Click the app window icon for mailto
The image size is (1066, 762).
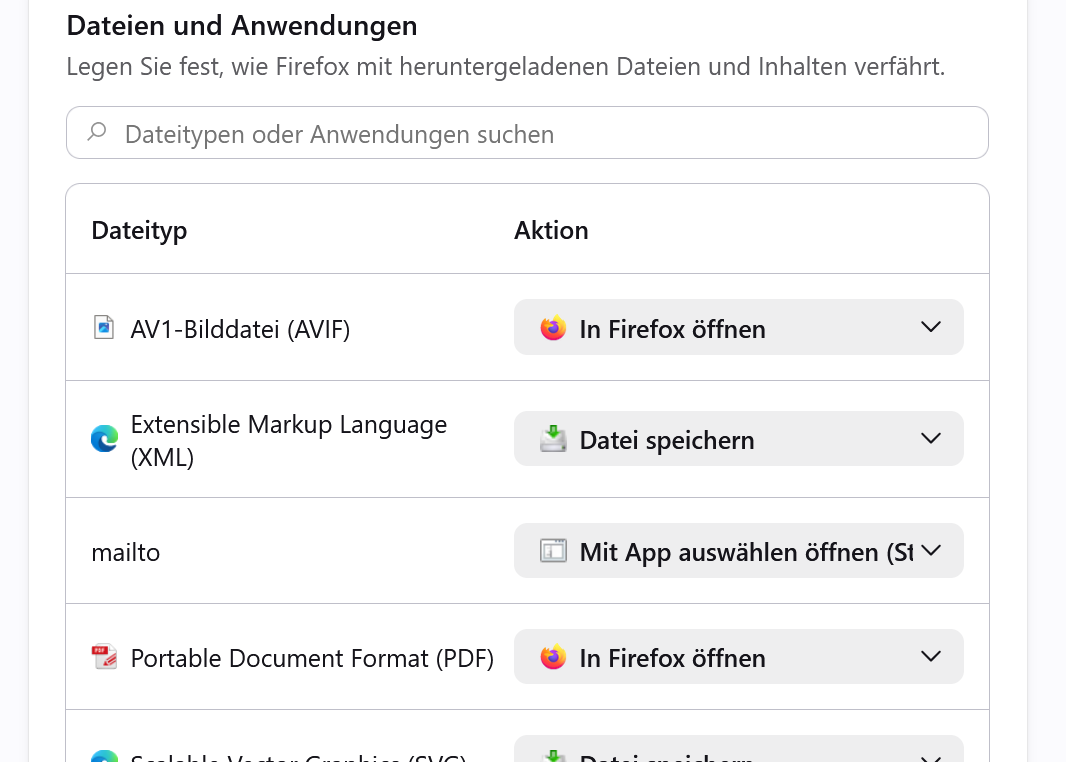[553, 551]
